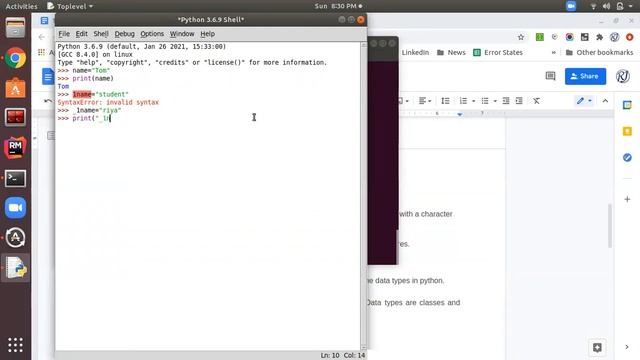640x360 pixels.
Task: Open the Chrome apps grid shortcut
Action: click(x=41, y=52)
